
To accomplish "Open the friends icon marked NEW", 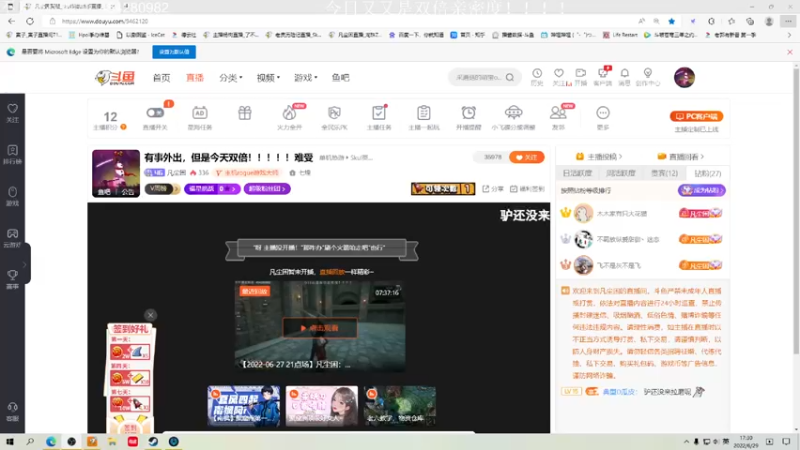I will pyautogui.click(x=558, y=113).
